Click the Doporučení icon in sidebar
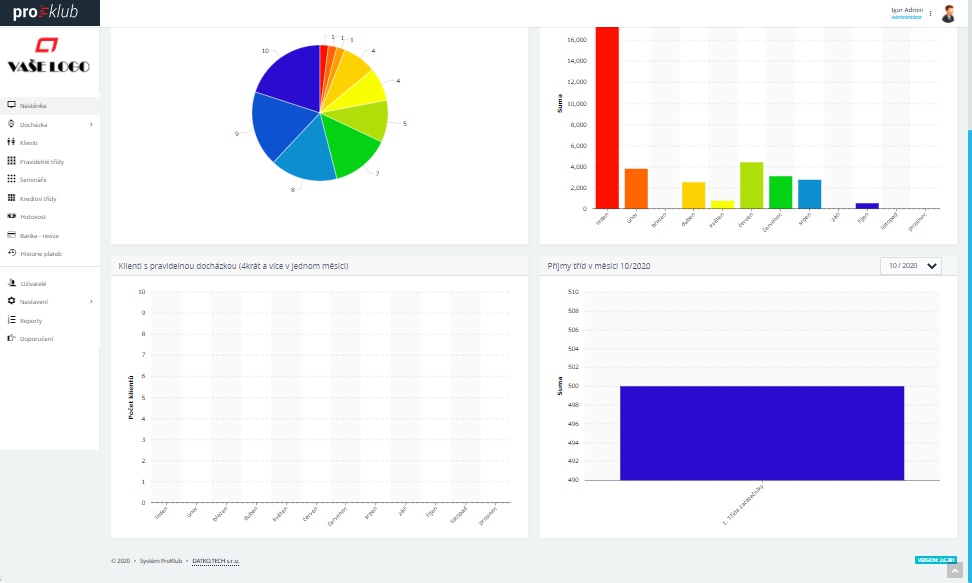This screenshot has height=583, width=972. point(11,339)
